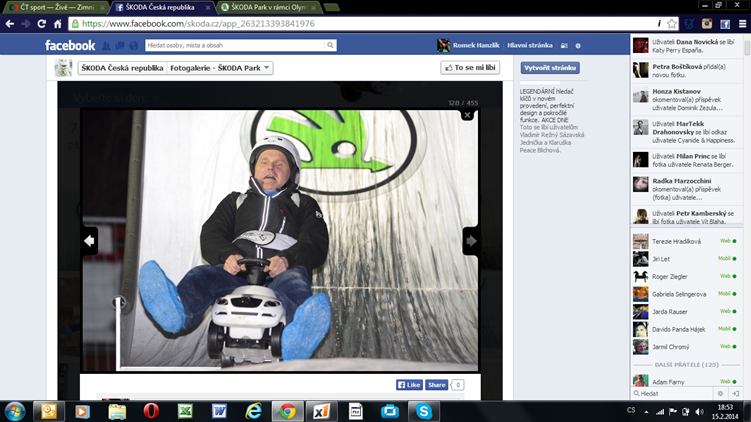Open friend requests icon in Facebook header
The height and width of the screenshot is (422, 751).
[106, 46]
